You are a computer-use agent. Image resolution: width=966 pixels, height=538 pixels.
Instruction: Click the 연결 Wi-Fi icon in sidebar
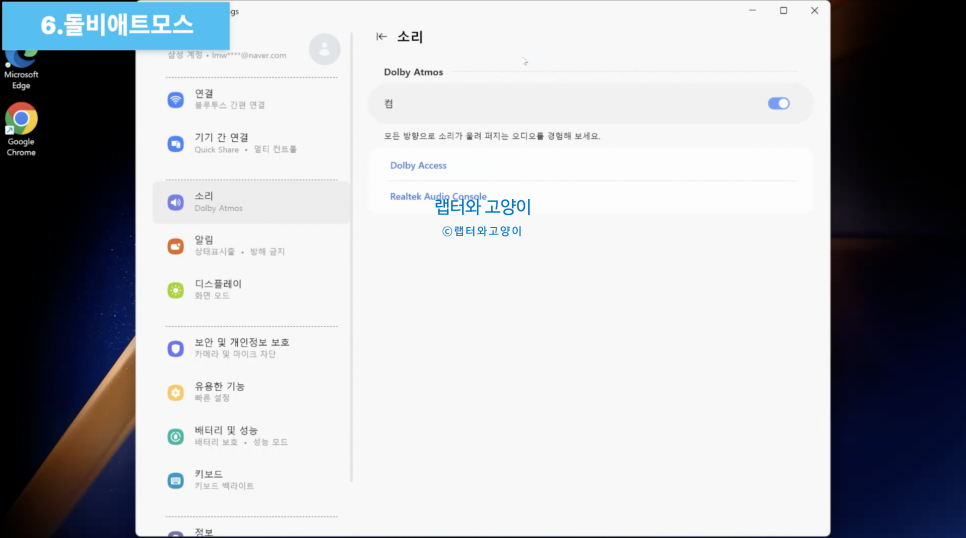click(176, 100)
